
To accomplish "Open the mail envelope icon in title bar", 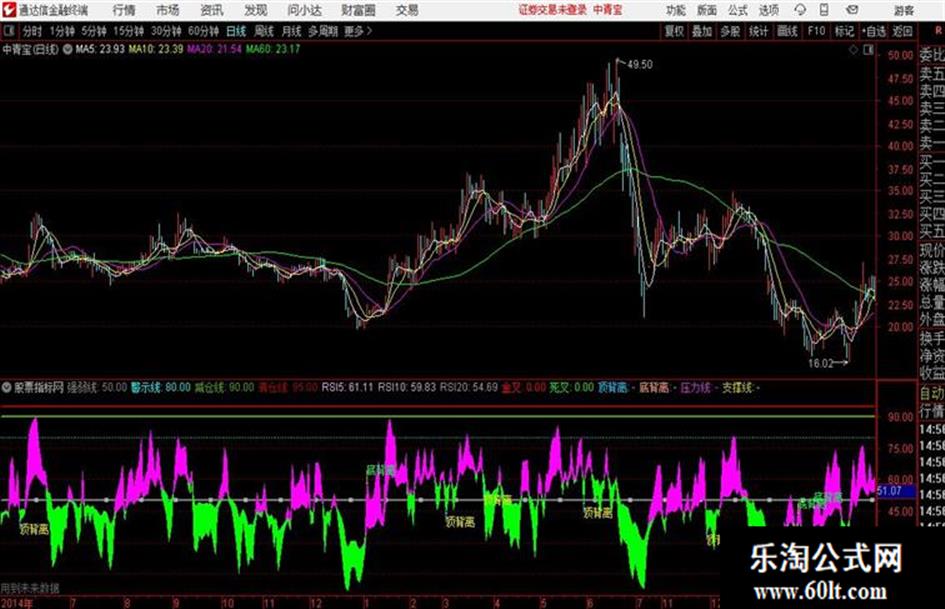I will pos(852,10).
